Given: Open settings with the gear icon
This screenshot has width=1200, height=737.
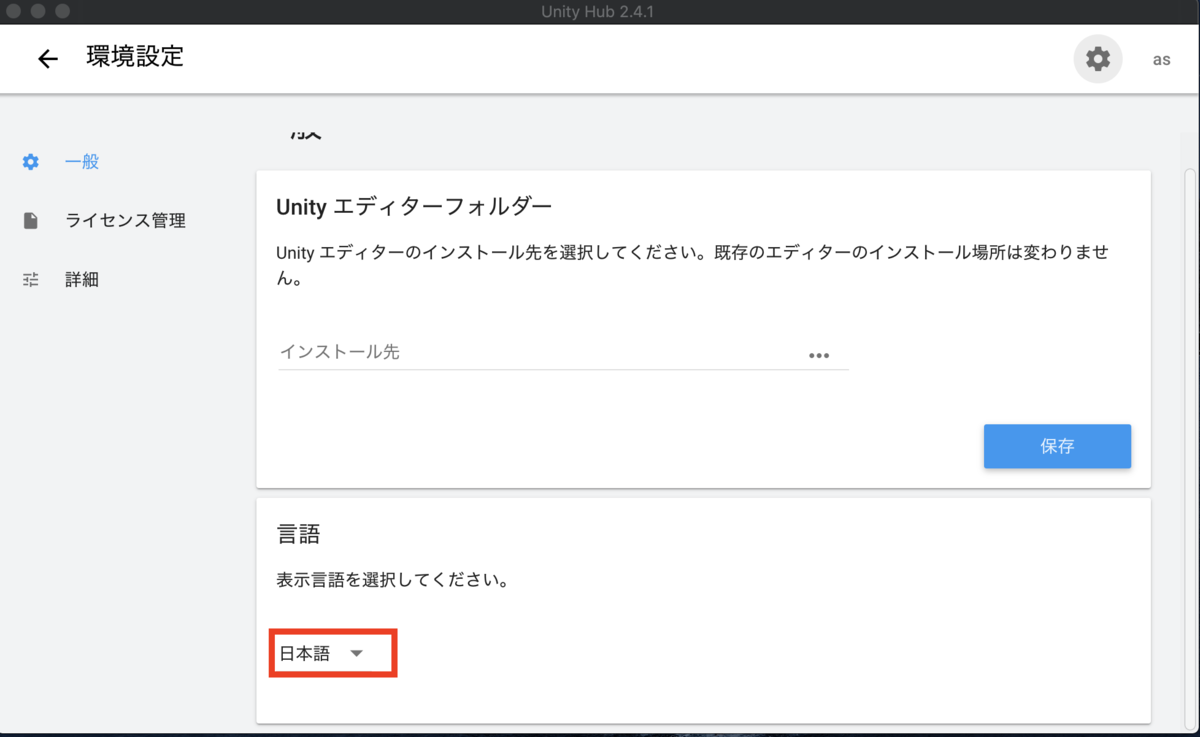Looking at the screenshot, I should coord(1098,59).
